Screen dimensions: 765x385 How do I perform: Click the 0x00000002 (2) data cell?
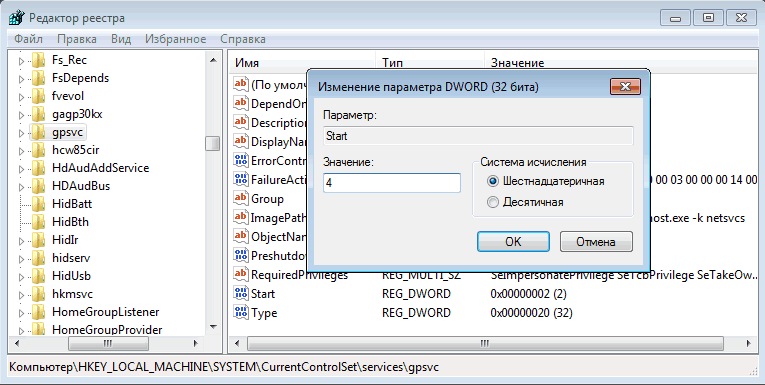click(x=528, y=294)
